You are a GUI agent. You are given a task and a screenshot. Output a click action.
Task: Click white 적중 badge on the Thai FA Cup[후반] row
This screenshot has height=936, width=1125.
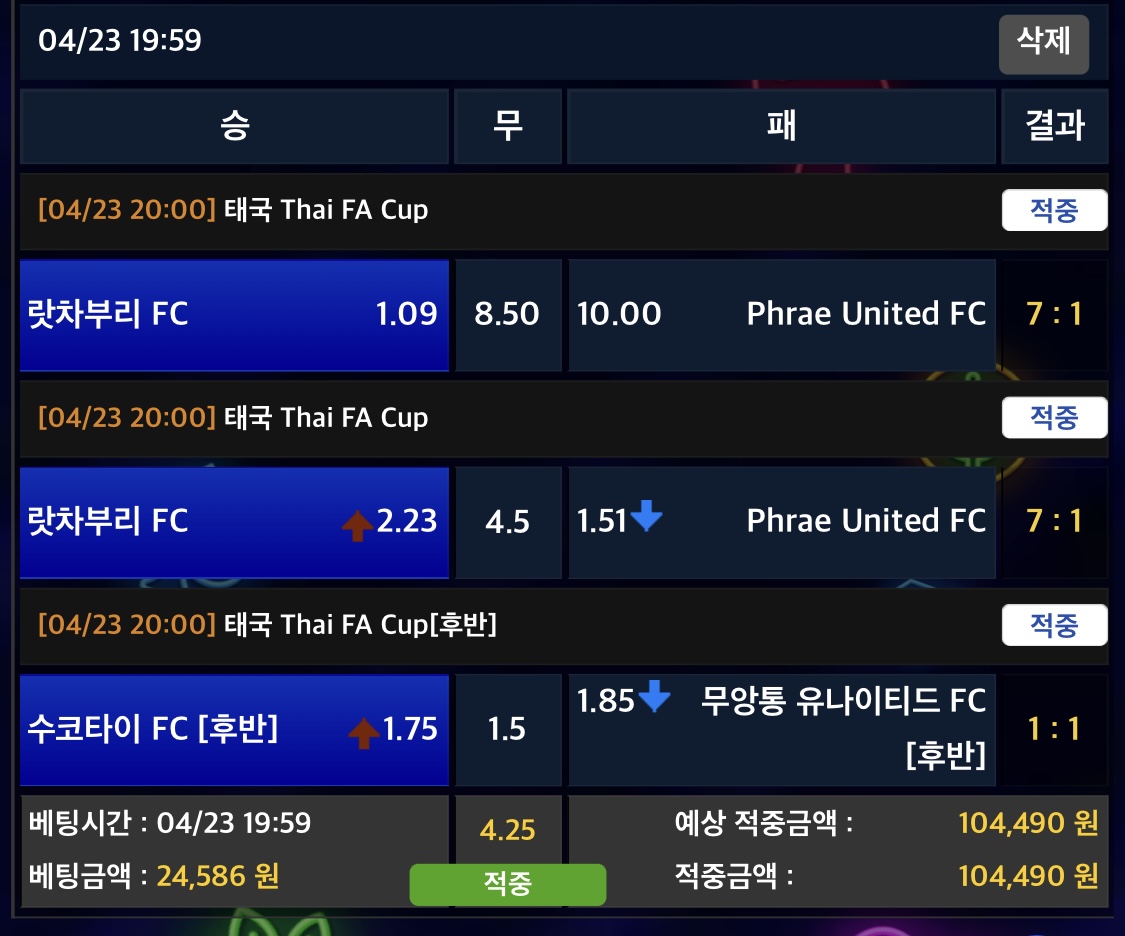[1054, 626]
